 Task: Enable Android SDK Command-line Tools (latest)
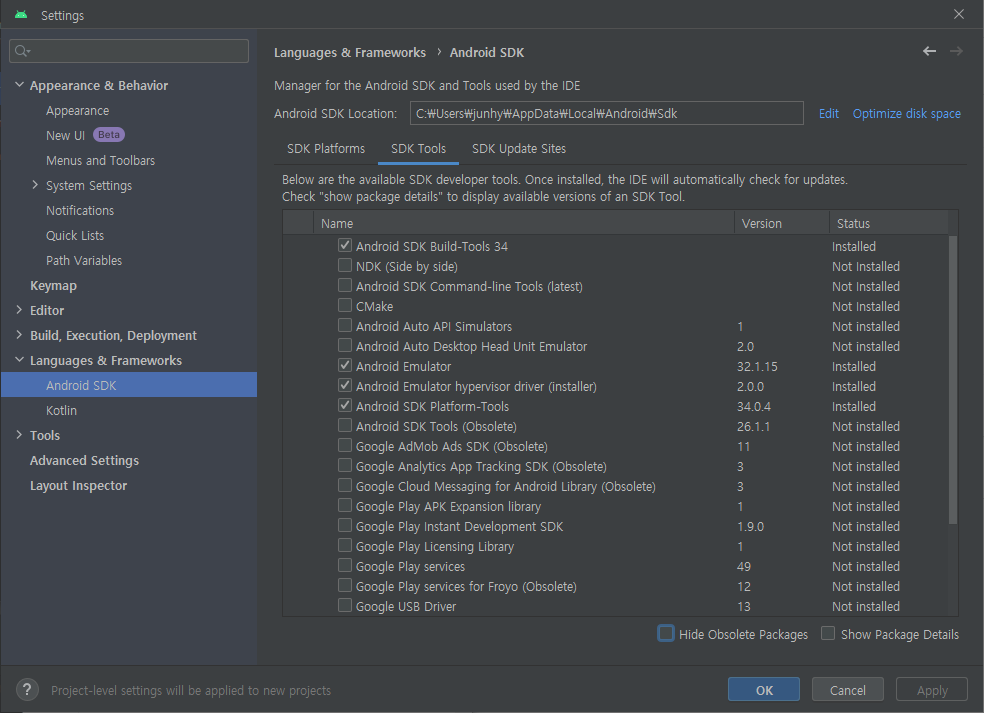[345, 285]
